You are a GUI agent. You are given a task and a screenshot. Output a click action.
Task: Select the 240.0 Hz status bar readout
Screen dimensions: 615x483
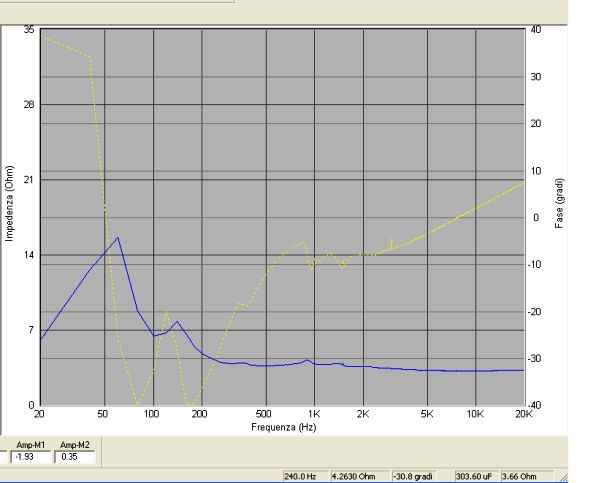point(305,477)
